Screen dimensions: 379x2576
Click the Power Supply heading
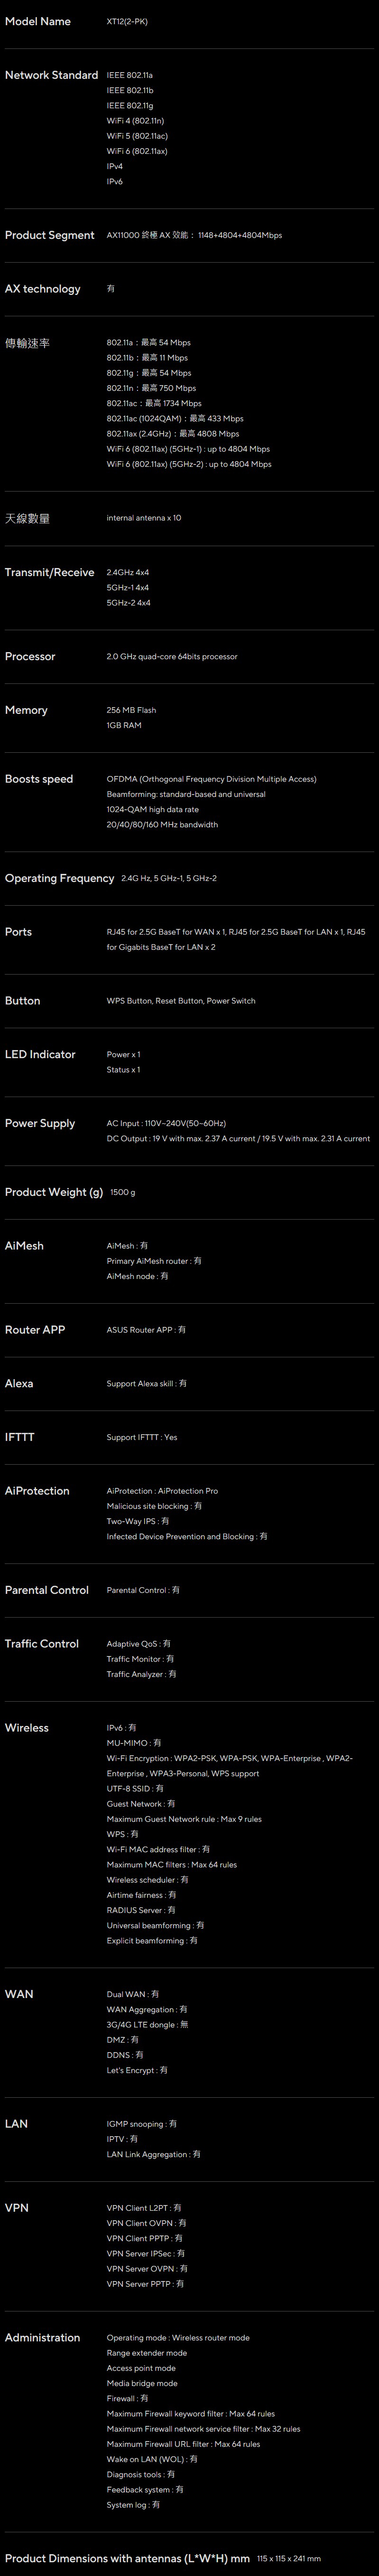[40, 1123]
